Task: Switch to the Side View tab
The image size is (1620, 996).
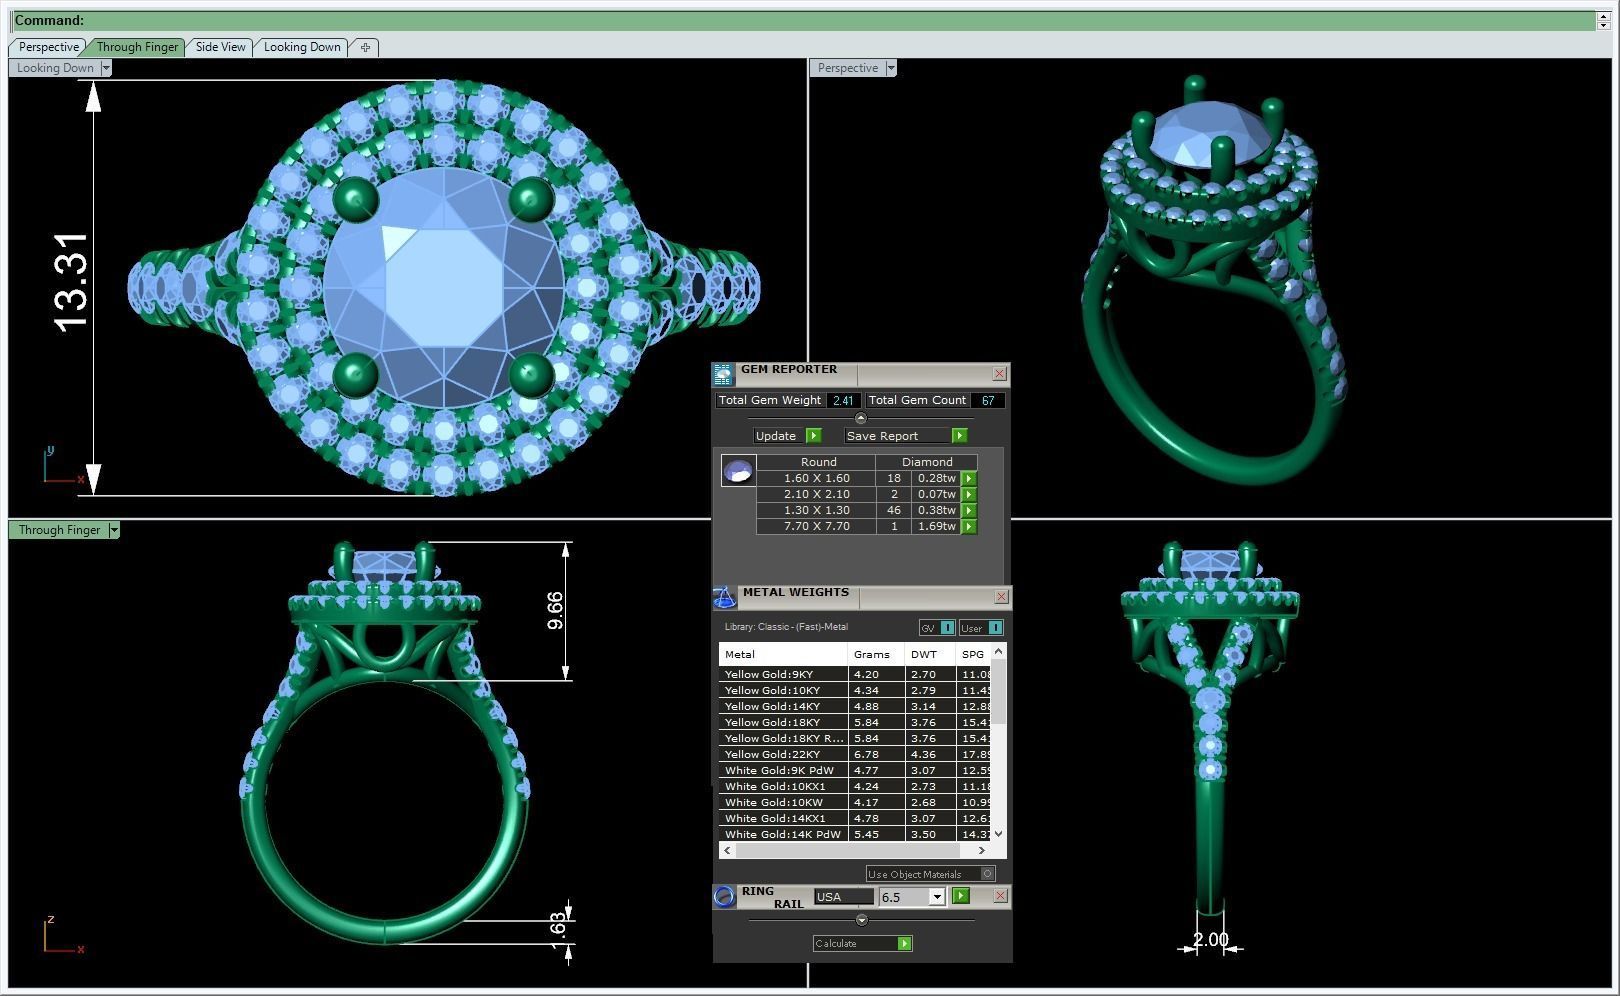Action: pyautogui.click(x=220, y=47)
